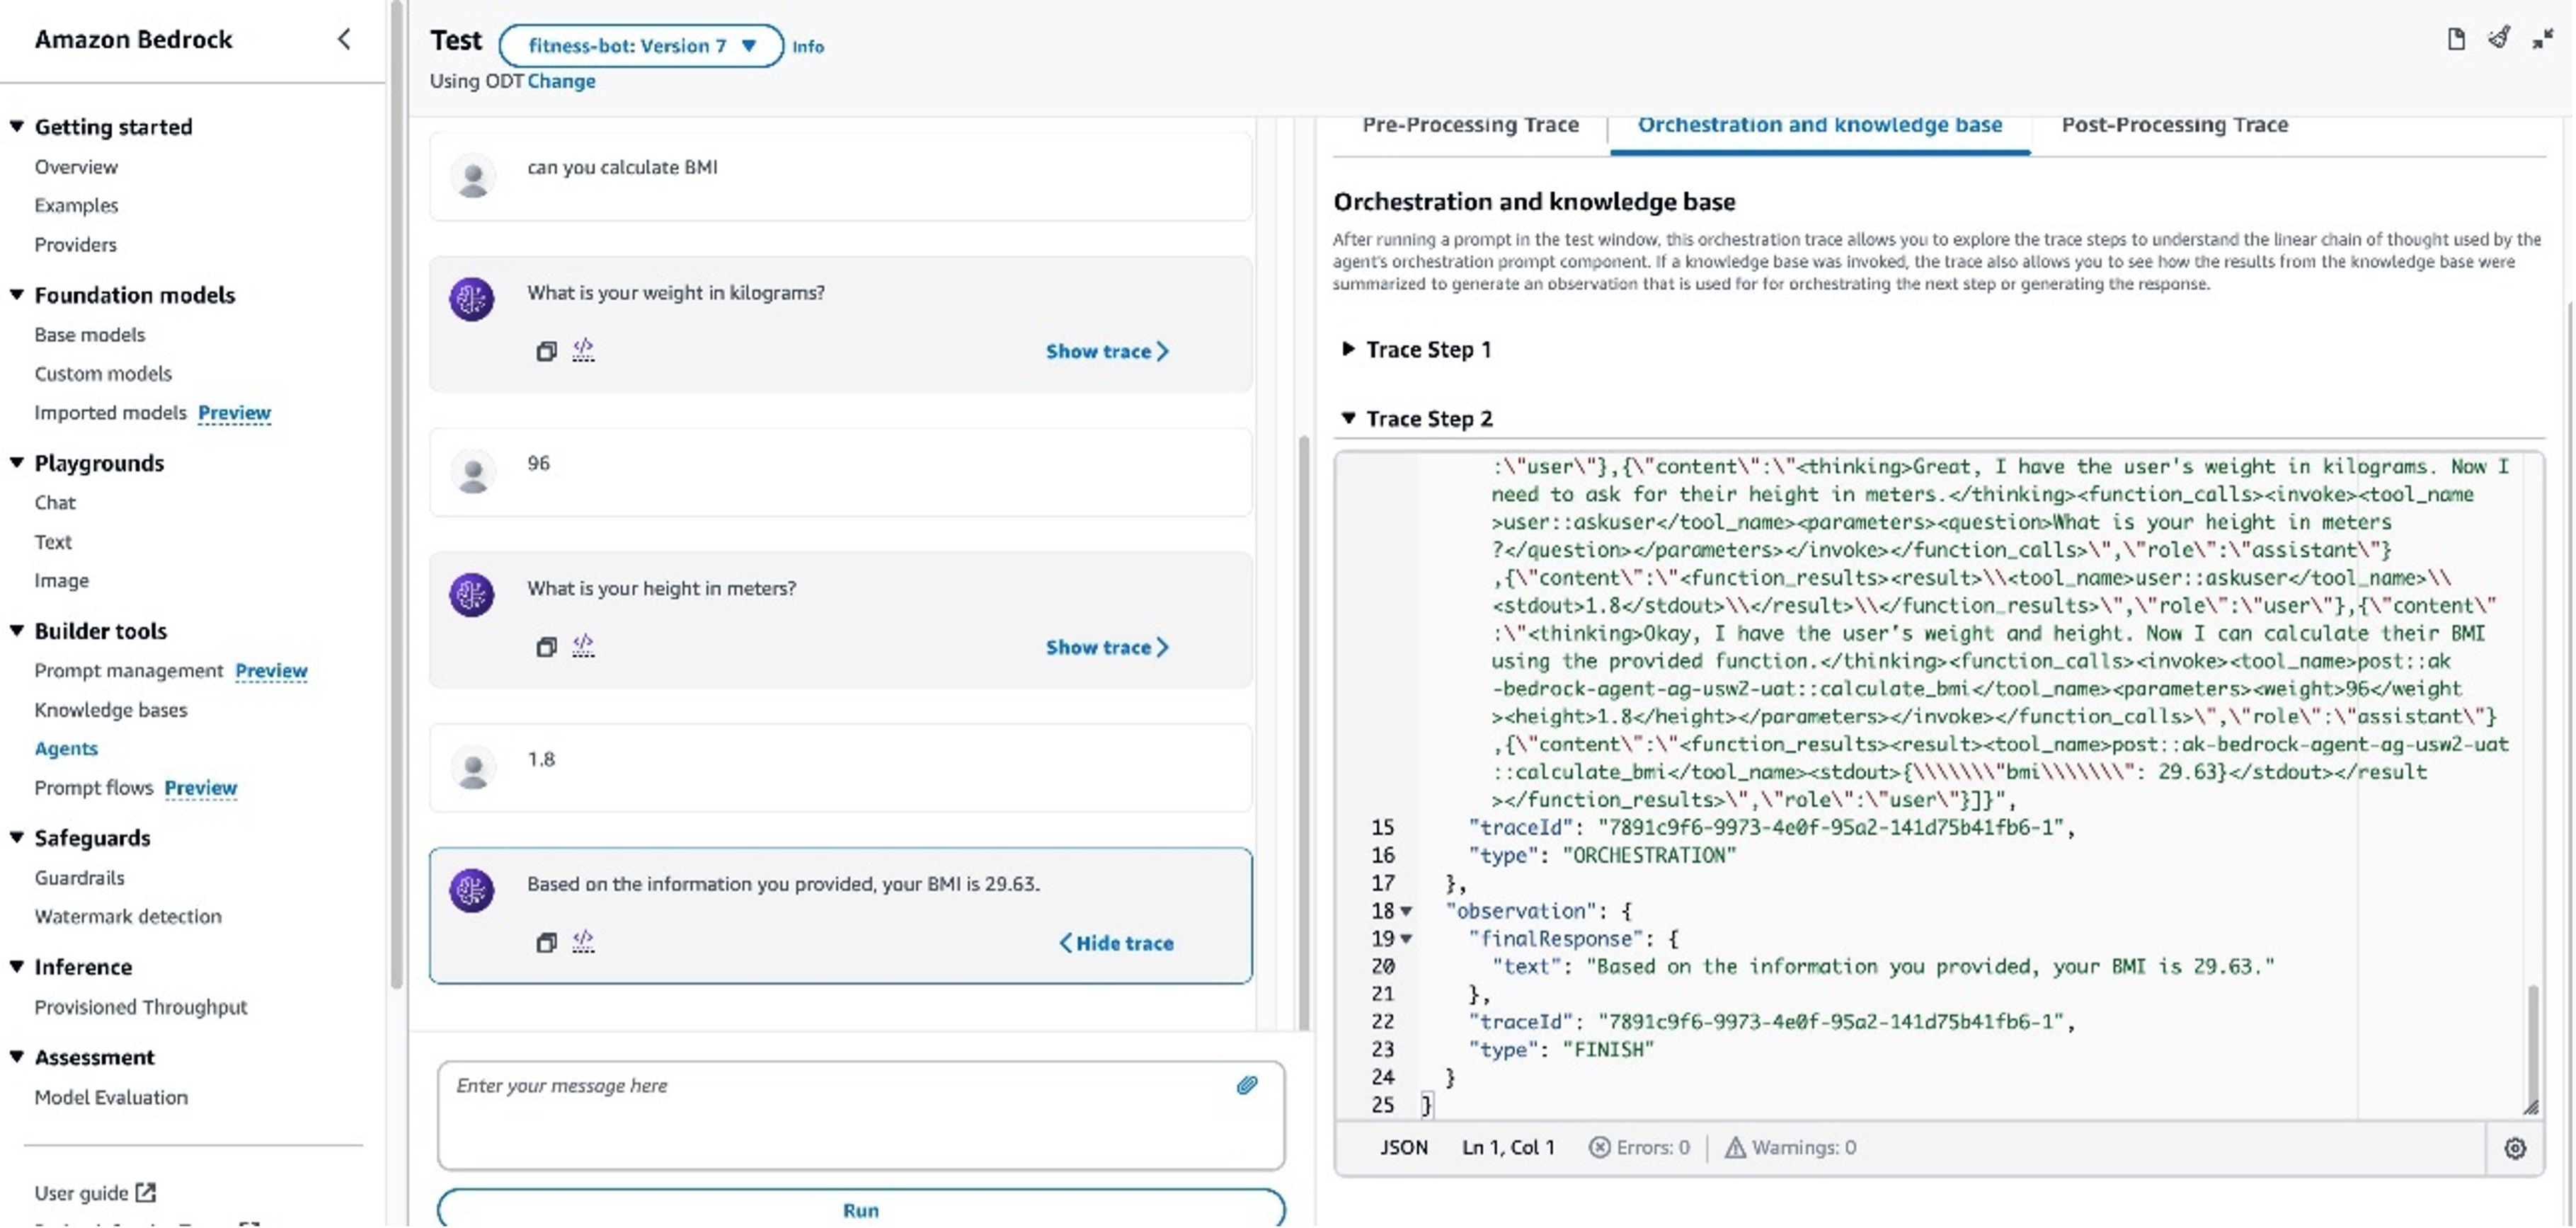Open Imported models page
The width and height of the screenshot is (2576, 1228).
click(110, 412)
